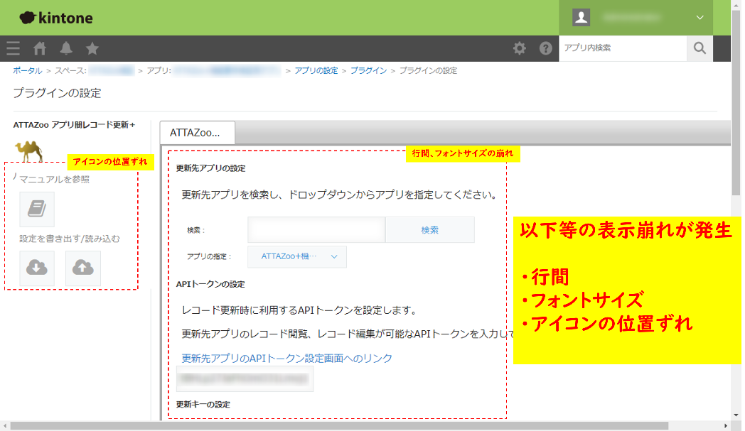
Task: Click the 検索 button
Action: tap(430, 230)
